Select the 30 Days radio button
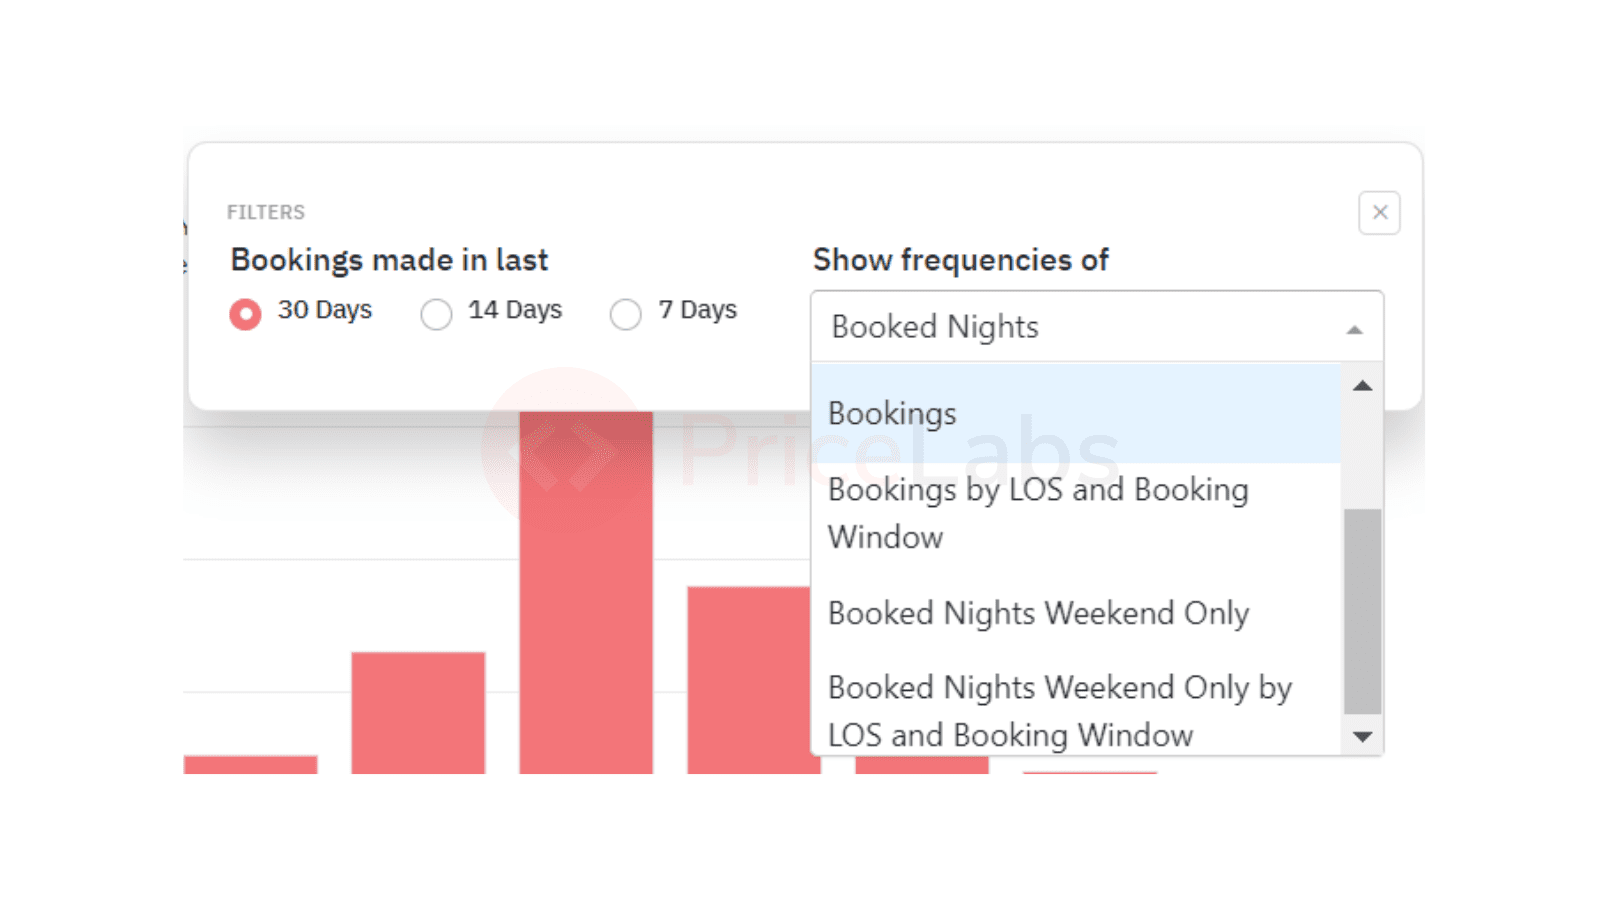 (x=245, y=313)
